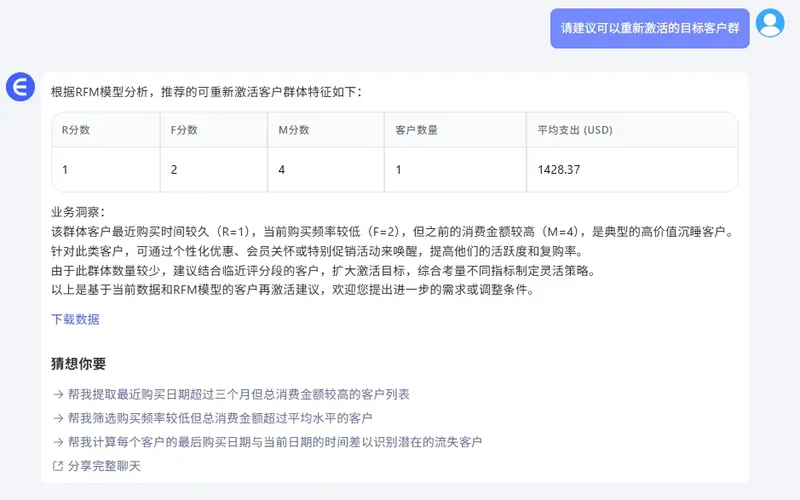800x500 pixels.
Task: Click the 客户数量 column header
Action: [416, 130]
